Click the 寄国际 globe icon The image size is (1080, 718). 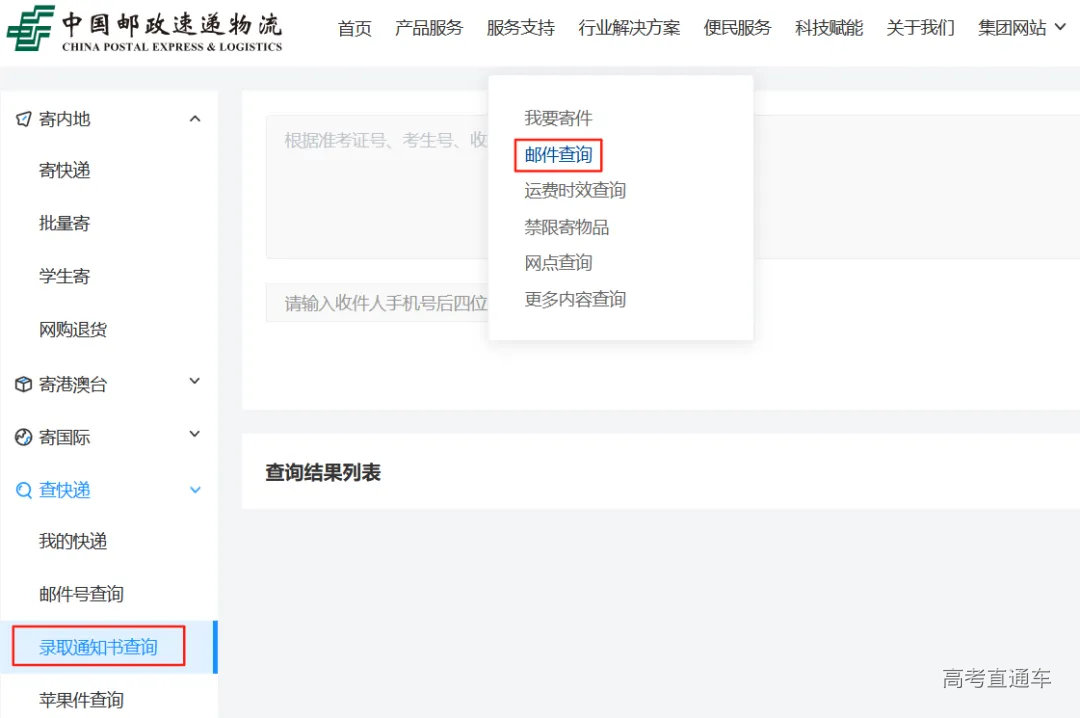click(x=24, y=436)
